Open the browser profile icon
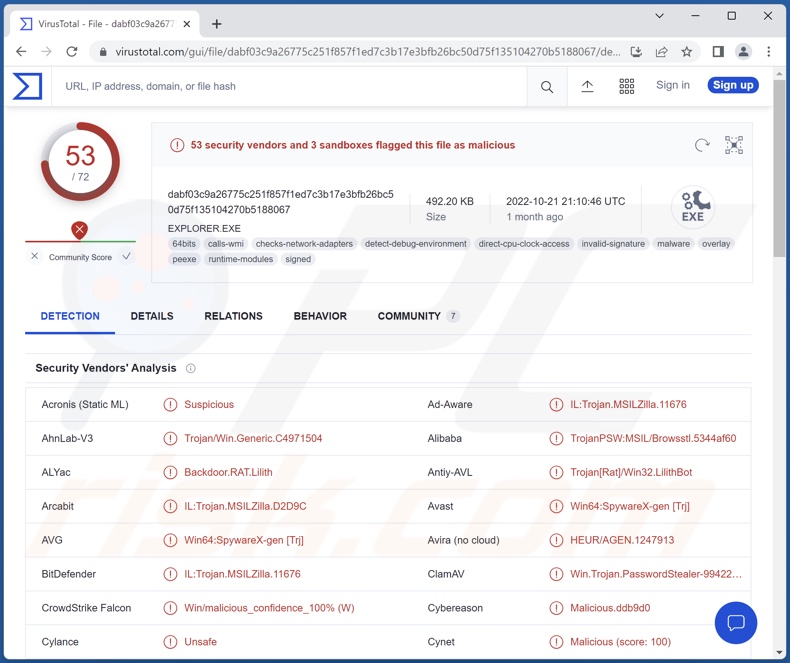The width and height of the screenshot is (790, 663). pyautogui.click(x=743, y=51)
